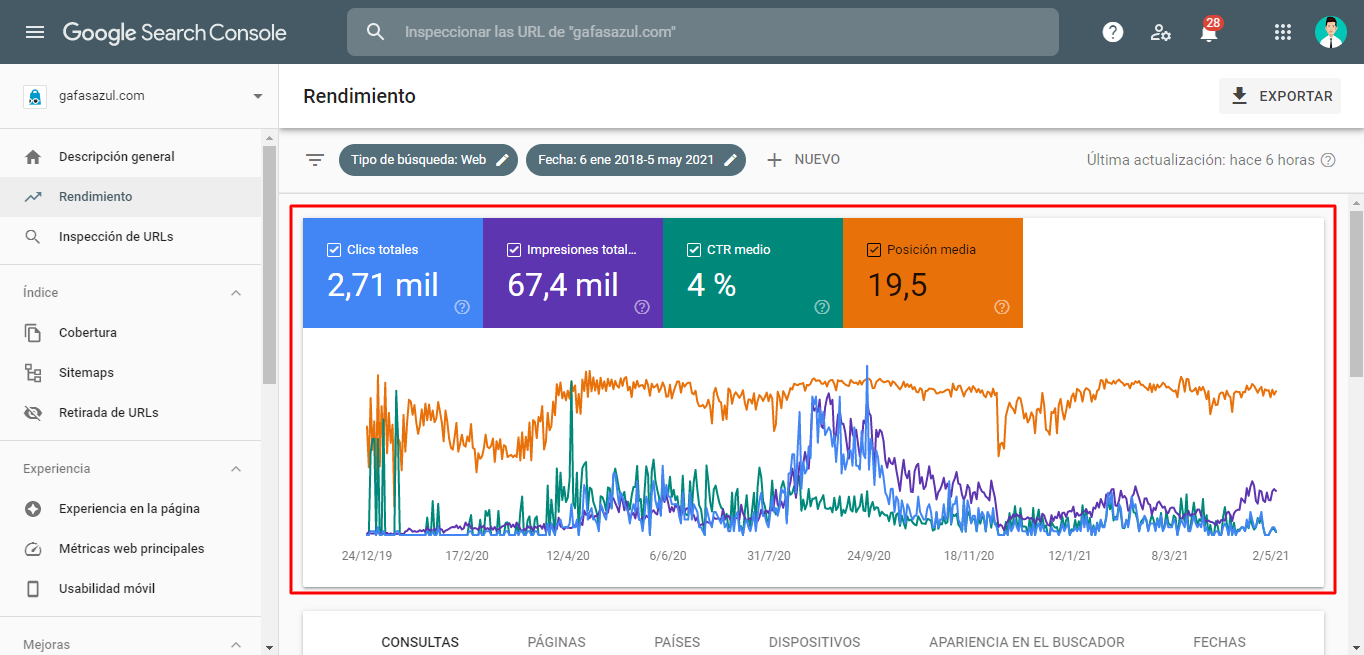Click the Sitemaps tree icon
Screen dimensions: 1364x655
click(x=33, y=373)
